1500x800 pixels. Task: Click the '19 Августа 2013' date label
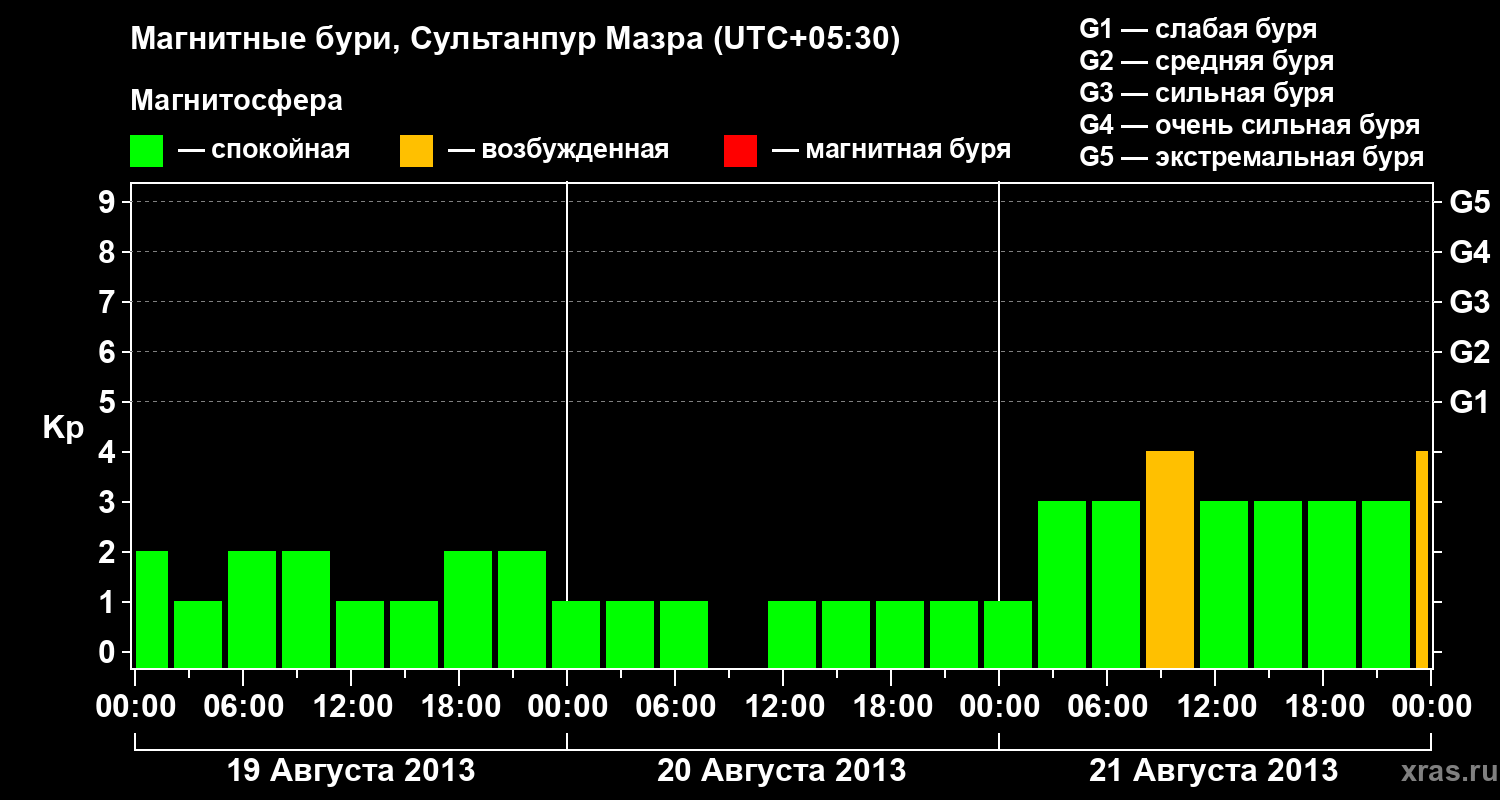(351, 771)
